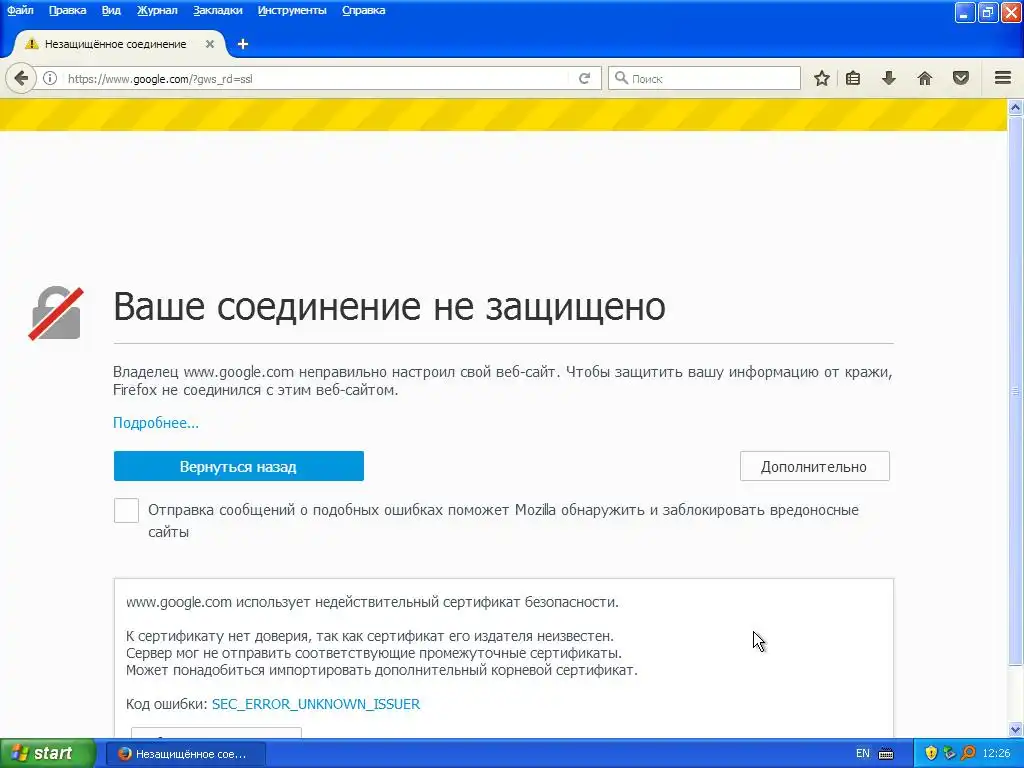
Task: Open the Закладки menu
Action: (217, 10)
